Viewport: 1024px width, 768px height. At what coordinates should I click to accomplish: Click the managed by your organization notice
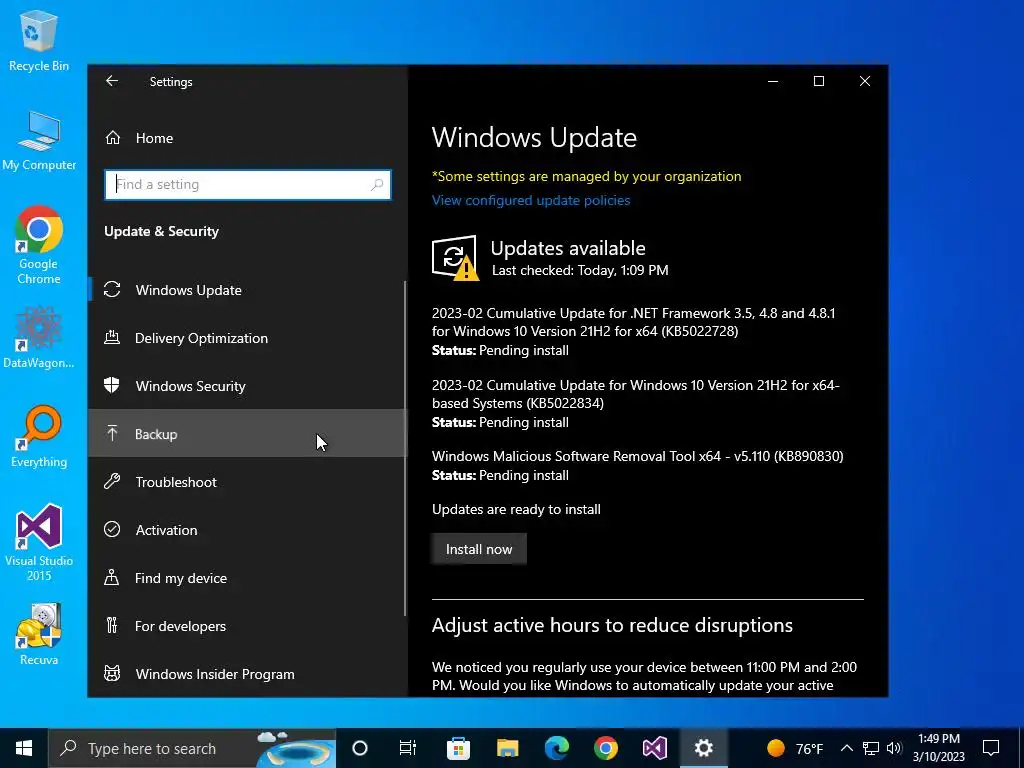[586, 176]
